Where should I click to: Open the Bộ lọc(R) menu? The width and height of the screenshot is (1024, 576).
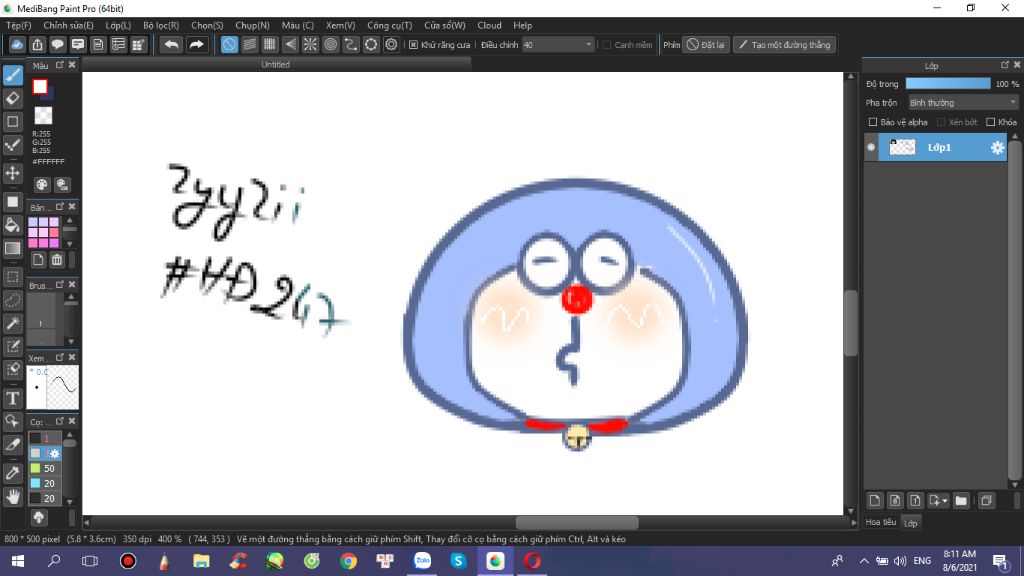pos(161,25)
